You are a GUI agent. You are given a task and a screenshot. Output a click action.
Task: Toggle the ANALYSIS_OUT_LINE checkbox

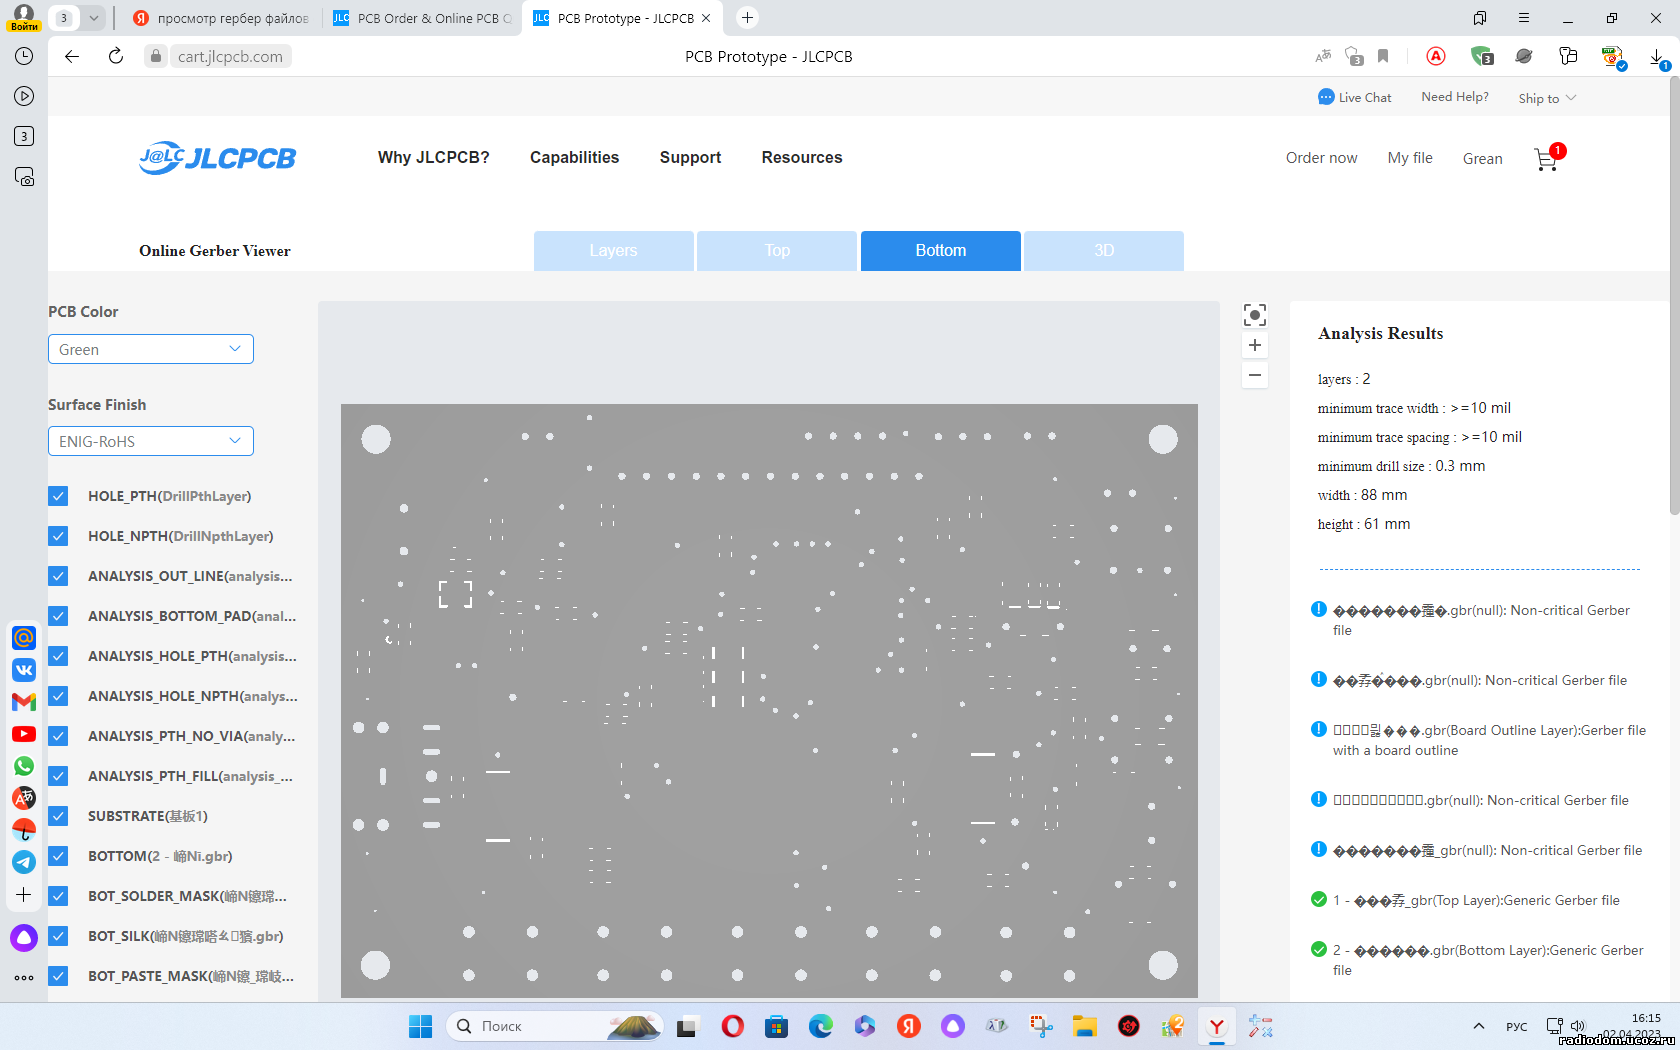tap(58, 576)
